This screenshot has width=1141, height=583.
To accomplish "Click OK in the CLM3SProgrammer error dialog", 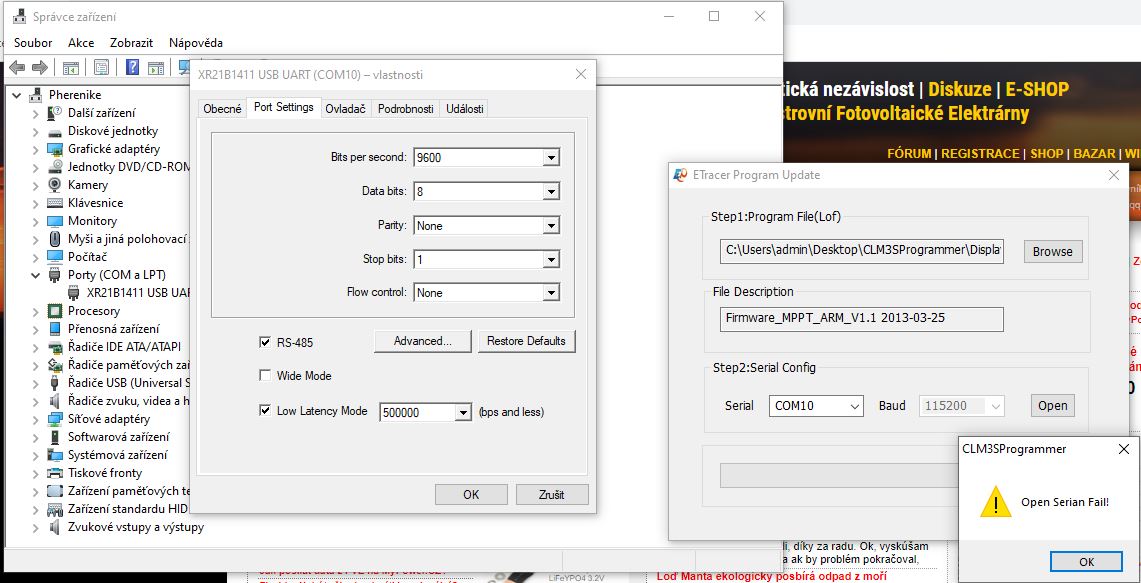I will [x=1086, y=562].
